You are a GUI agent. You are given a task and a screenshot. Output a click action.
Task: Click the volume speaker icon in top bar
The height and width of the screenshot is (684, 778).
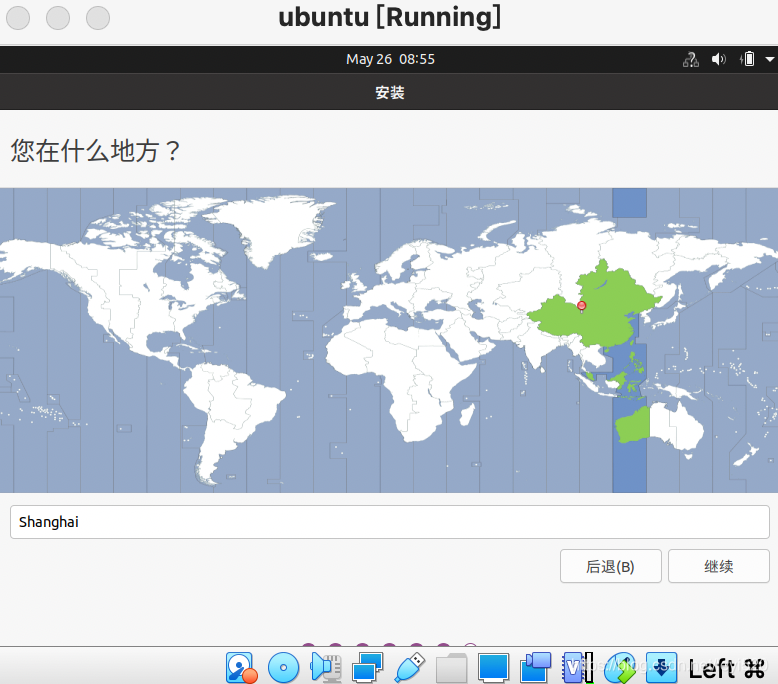click(x=718, y=60)
